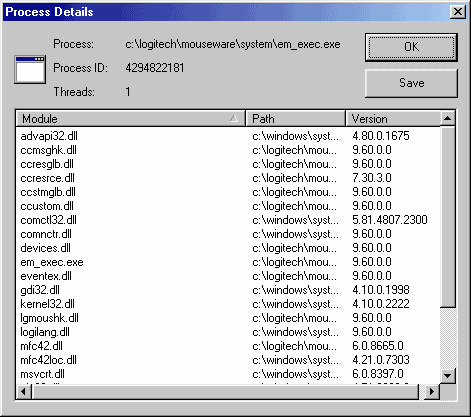Sort list by Module column header

point(131,119)
